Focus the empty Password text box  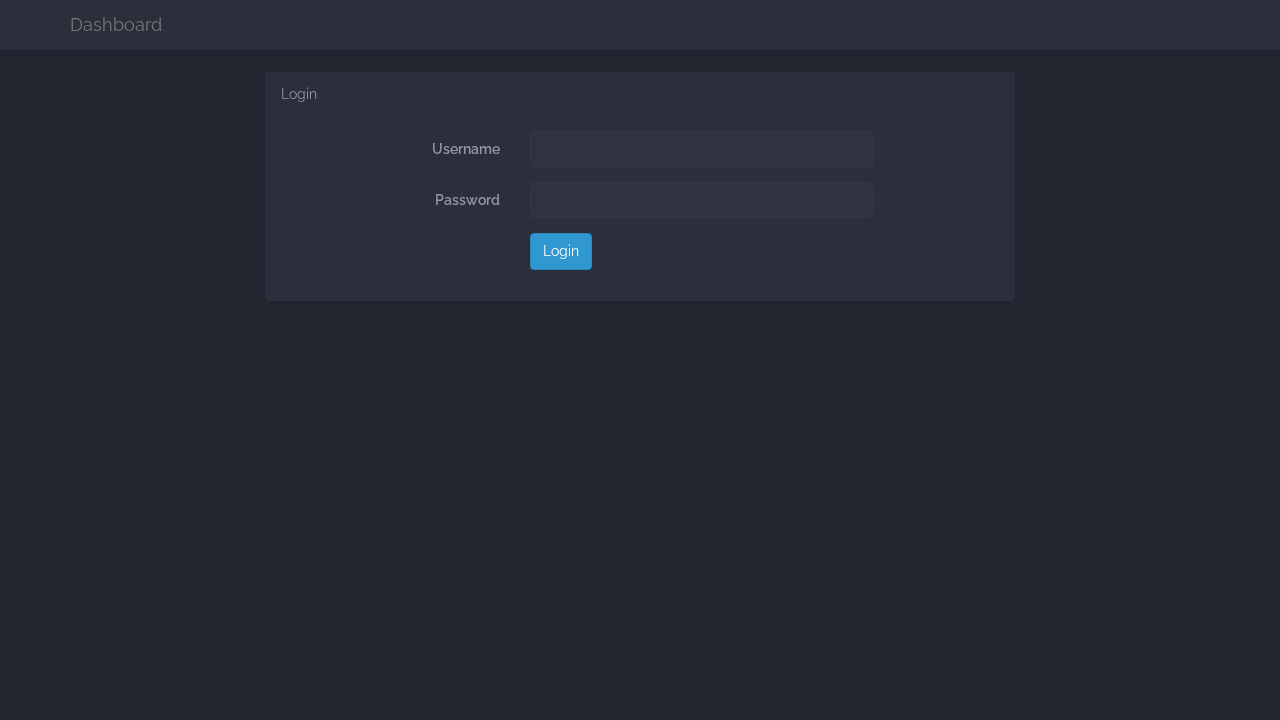(701, 200)
